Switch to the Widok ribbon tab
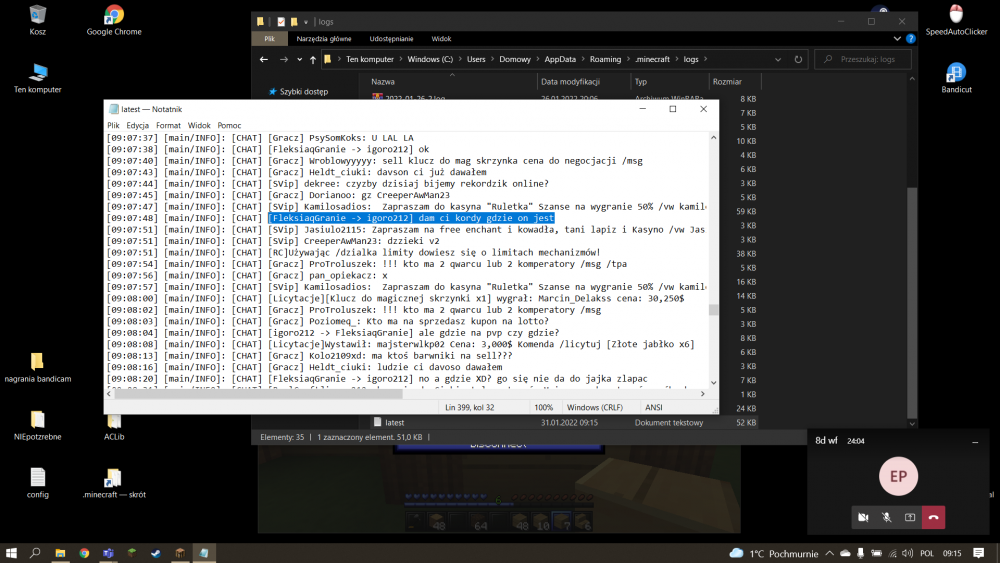 point(441,39)
